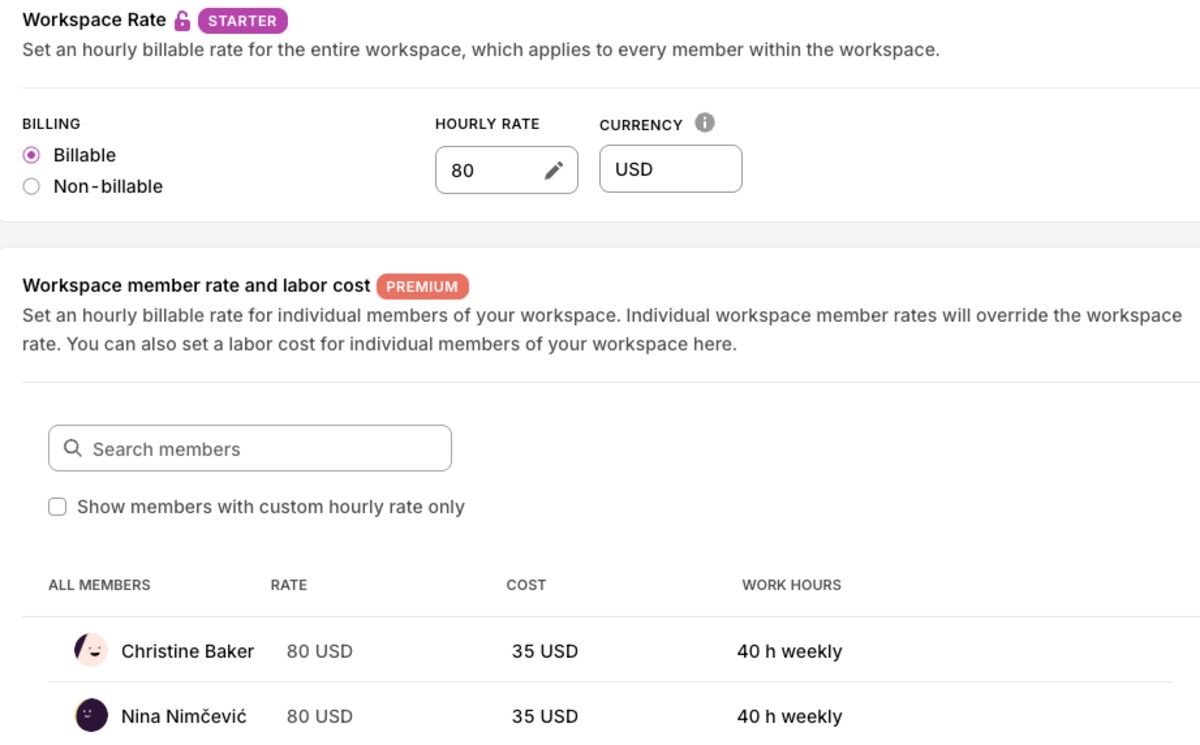Click Christine Baker's avatar
This screenshot has width=1200, height=745.
pos(91,650)
